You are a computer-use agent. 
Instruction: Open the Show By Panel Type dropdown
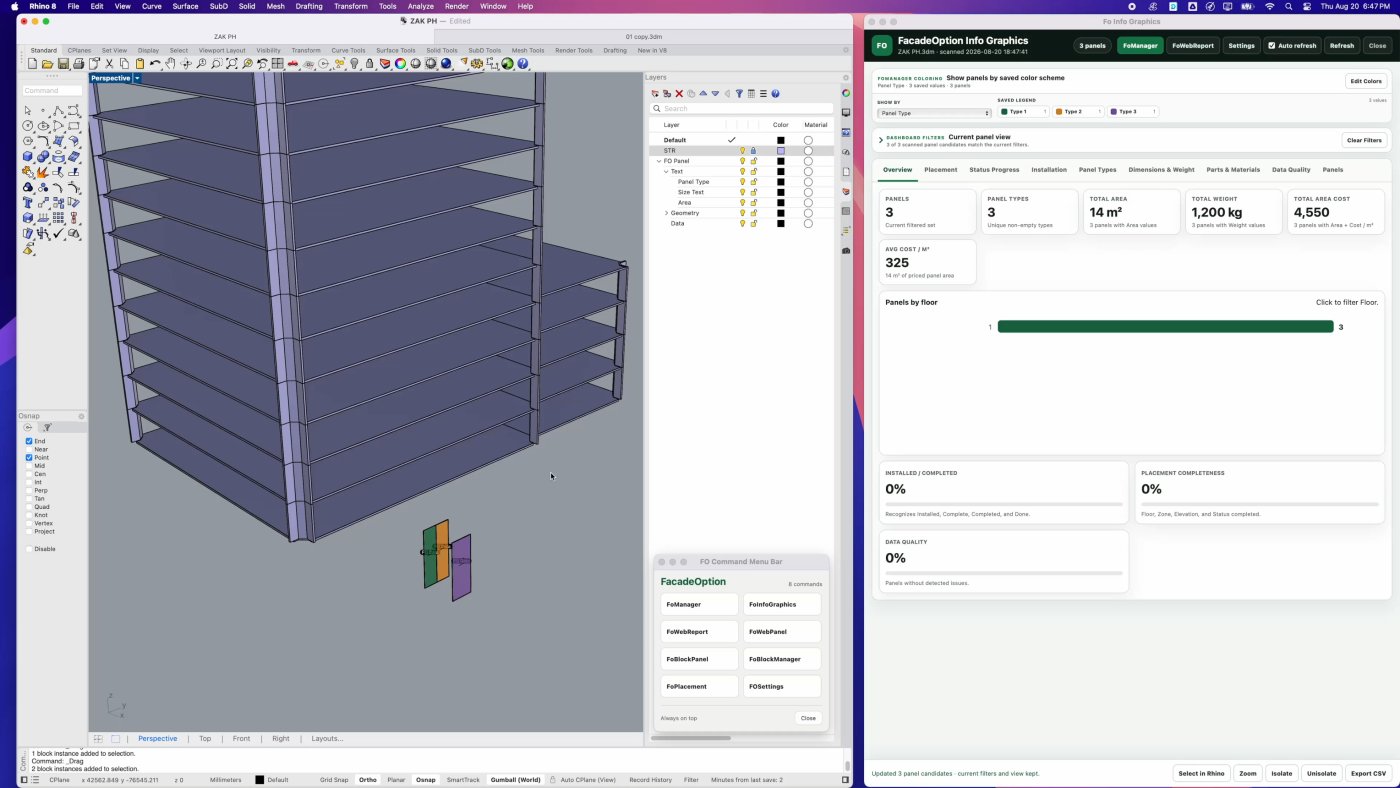933,113
